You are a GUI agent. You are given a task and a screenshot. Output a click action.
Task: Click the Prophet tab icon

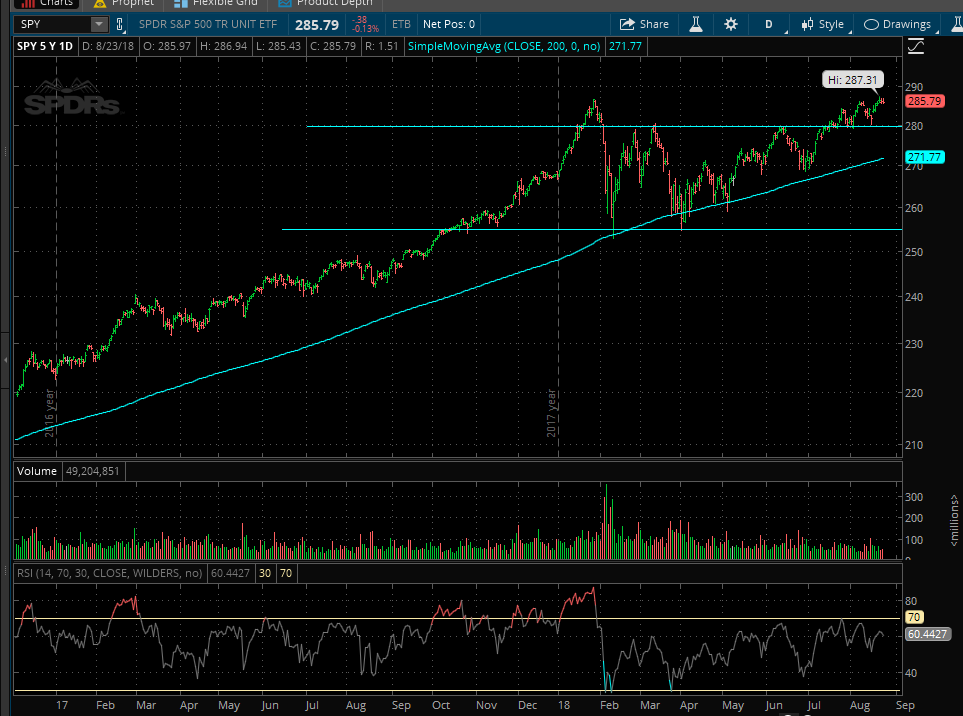click(x=100, y=3)
